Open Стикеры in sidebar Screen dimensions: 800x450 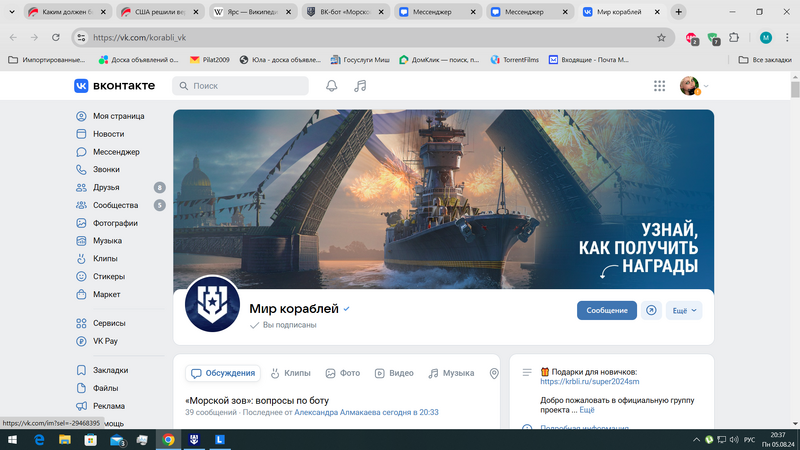click(109, 277)
